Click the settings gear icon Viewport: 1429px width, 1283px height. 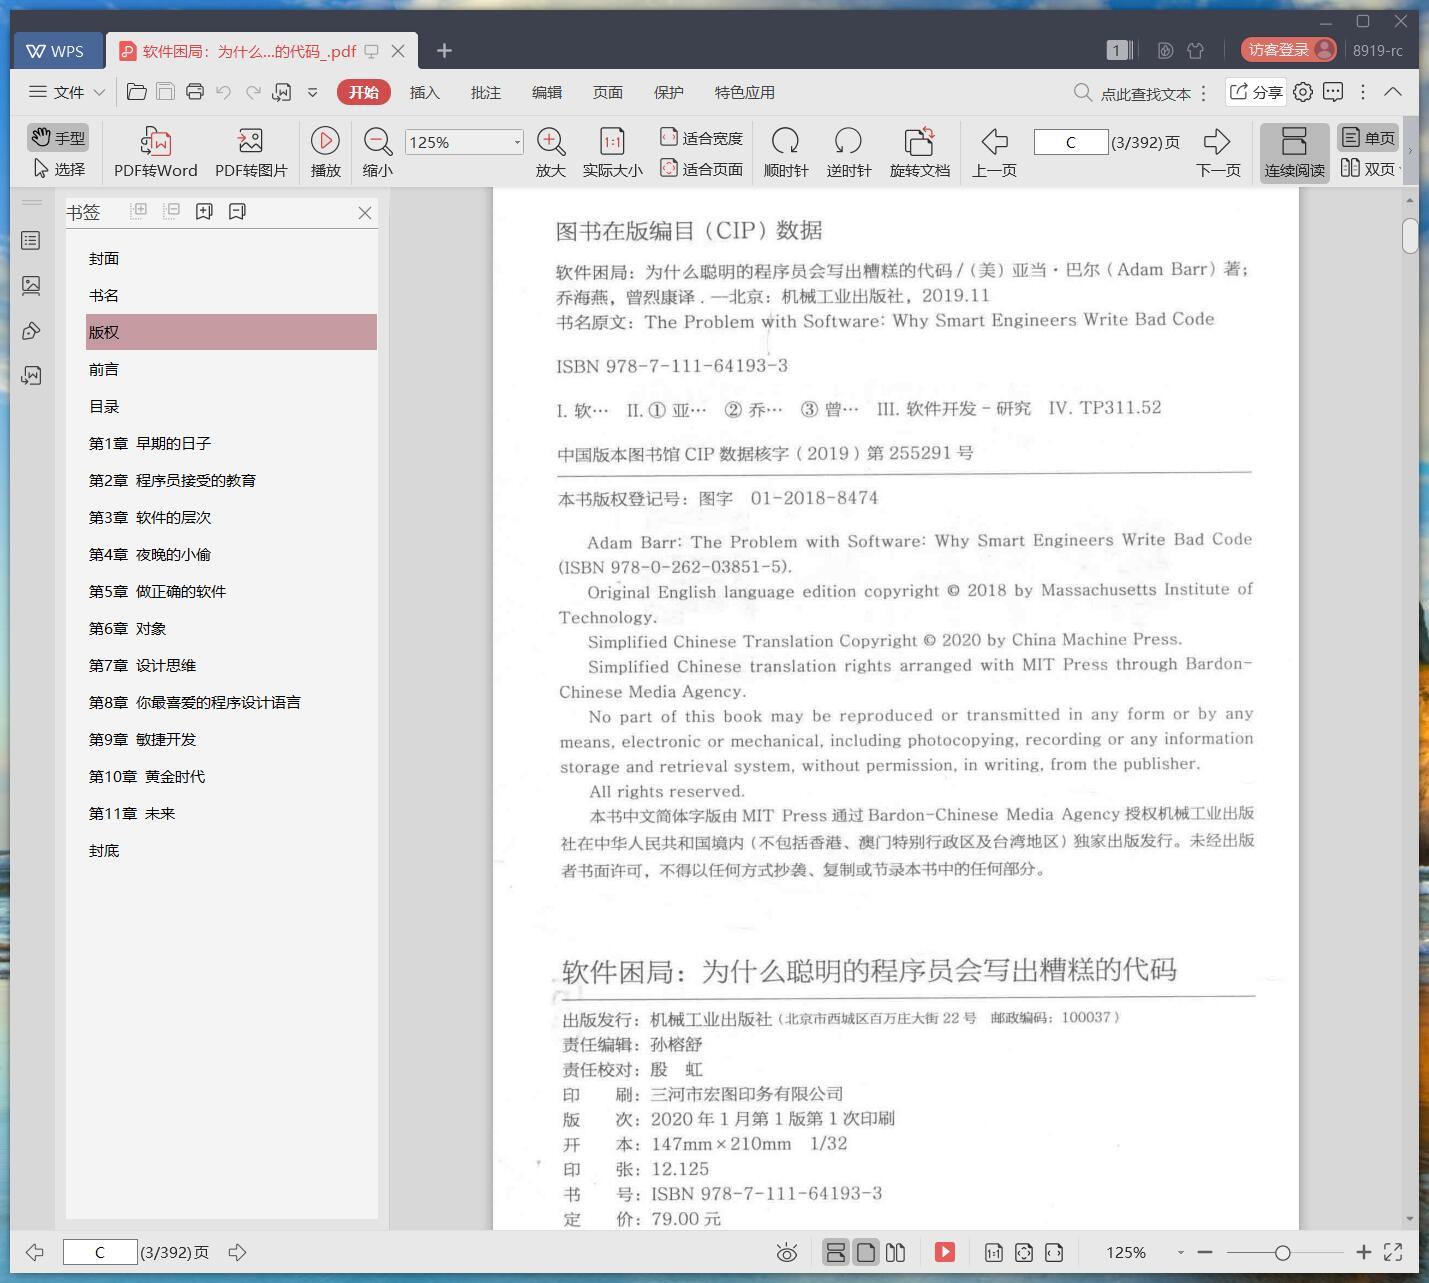tap(1303, 92)
